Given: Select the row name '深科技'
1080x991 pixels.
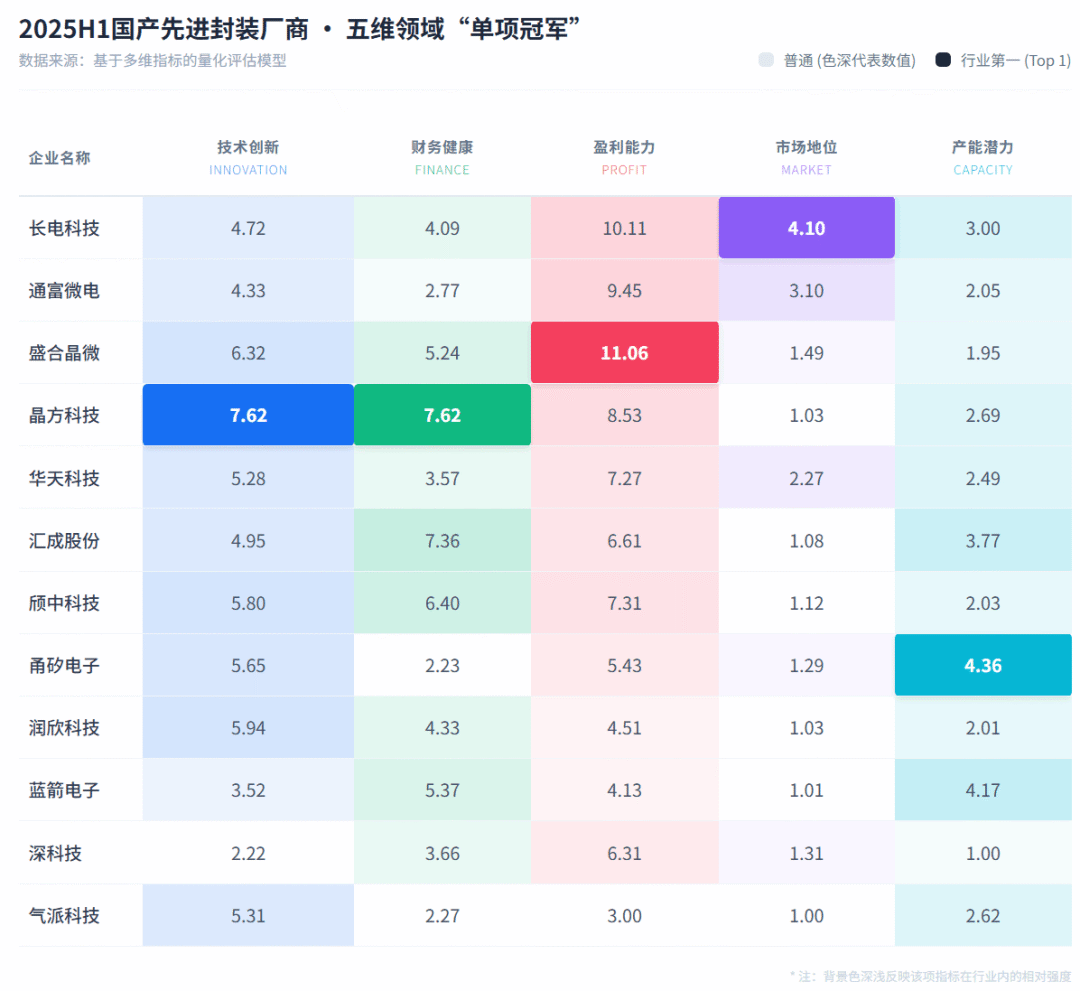Looking at the screenshot, I should [55, 853].
